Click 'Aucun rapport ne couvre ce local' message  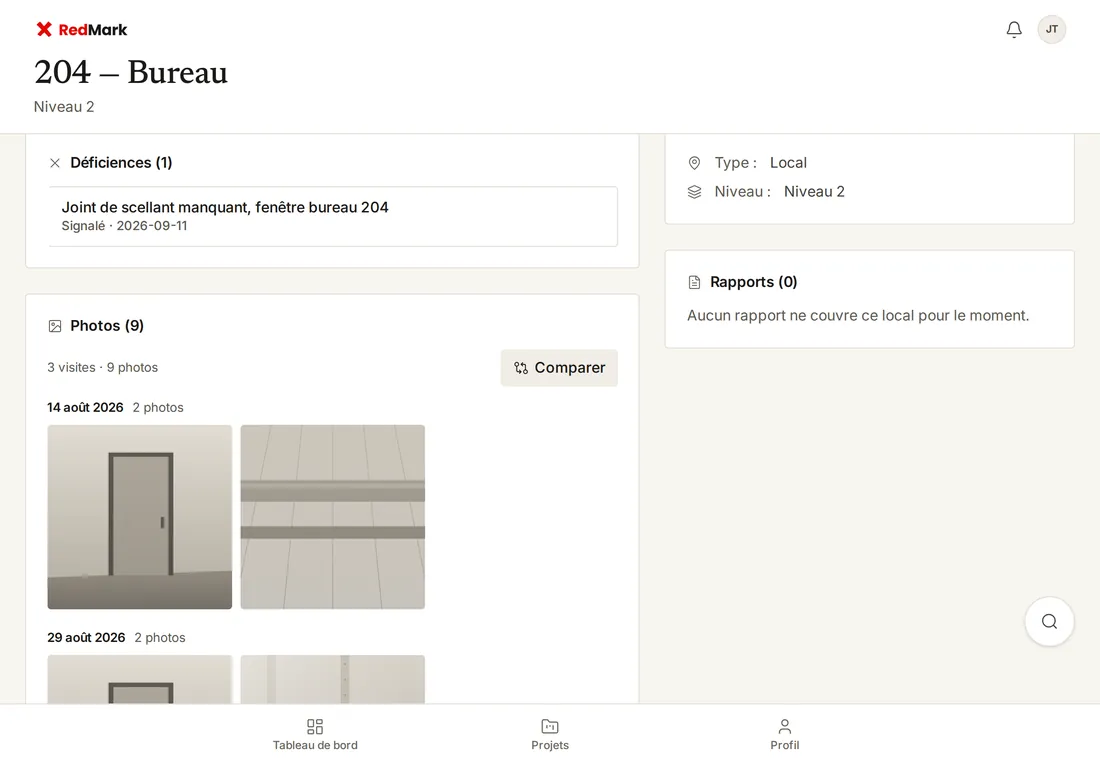(x=858, y=316)
